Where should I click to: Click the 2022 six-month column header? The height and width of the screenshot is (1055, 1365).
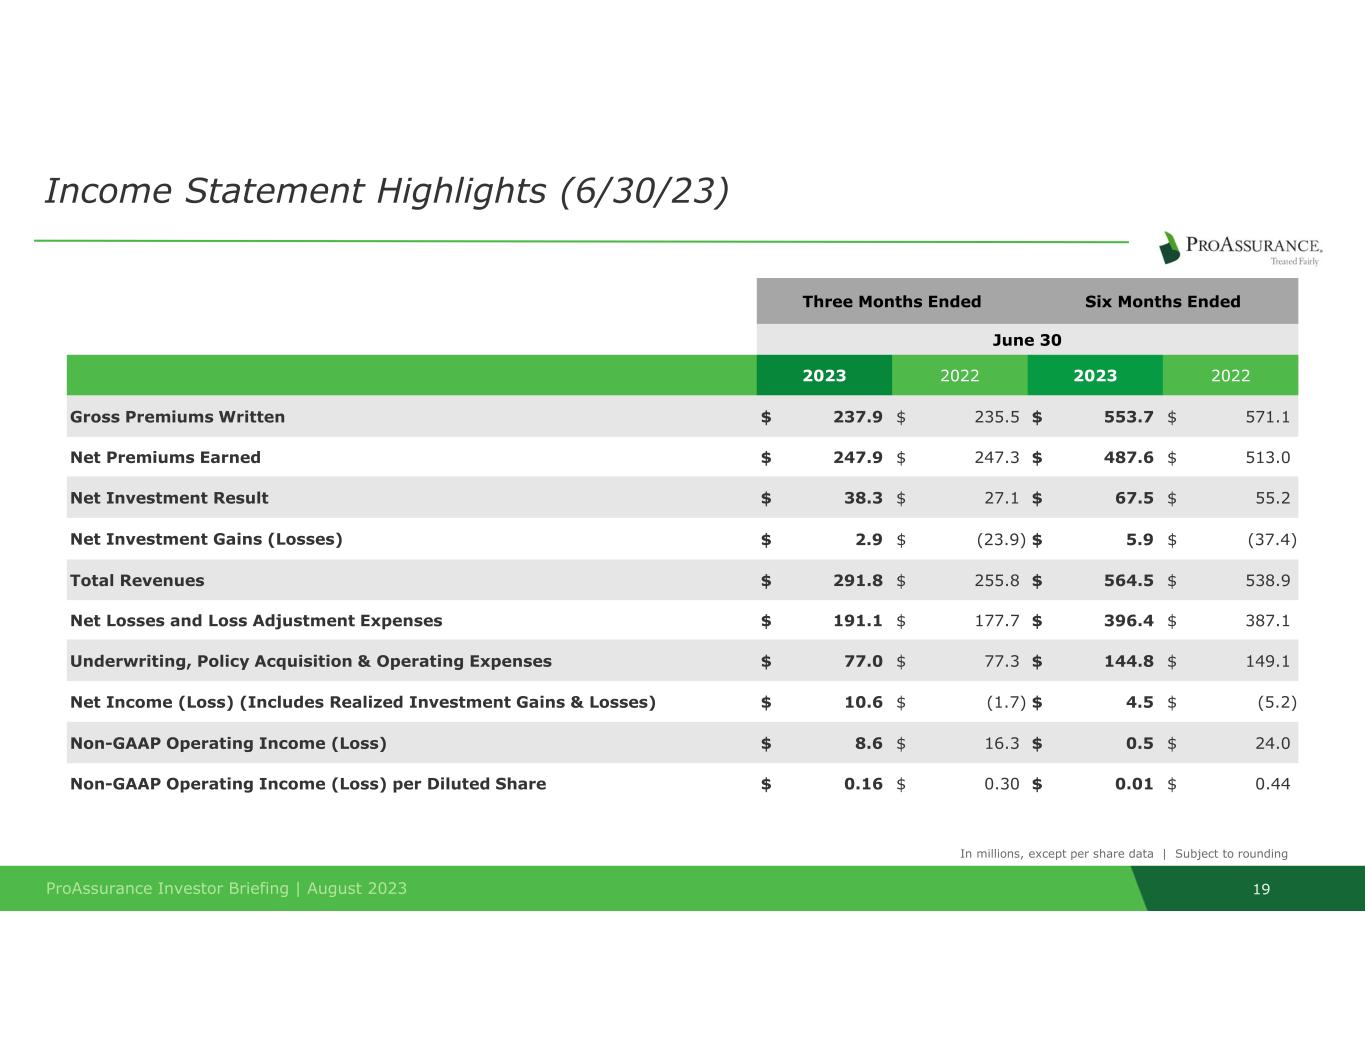point(1230,376)
